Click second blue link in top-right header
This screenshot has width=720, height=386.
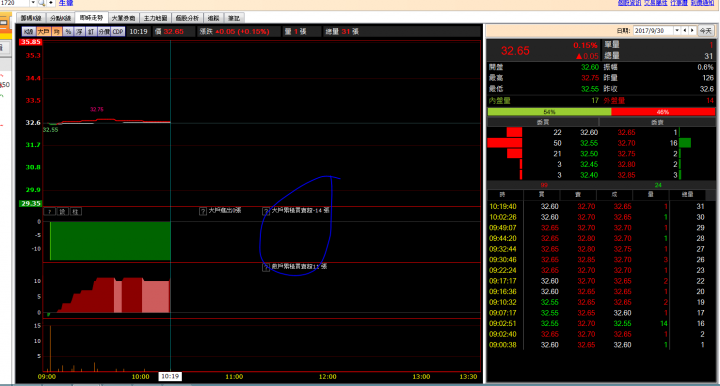pos(655,3)
